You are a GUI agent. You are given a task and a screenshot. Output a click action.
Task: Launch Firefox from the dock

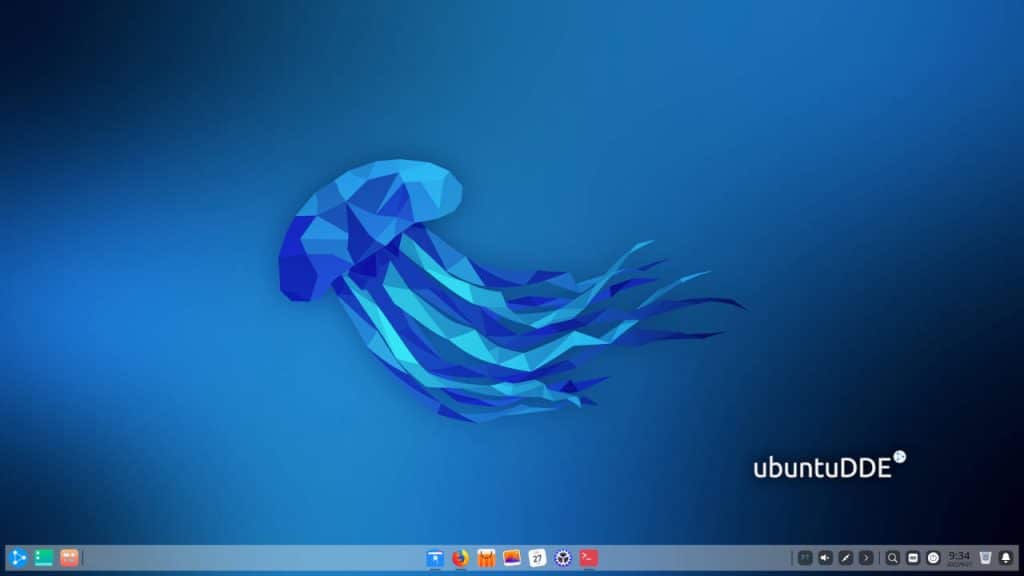coord(459,557)
